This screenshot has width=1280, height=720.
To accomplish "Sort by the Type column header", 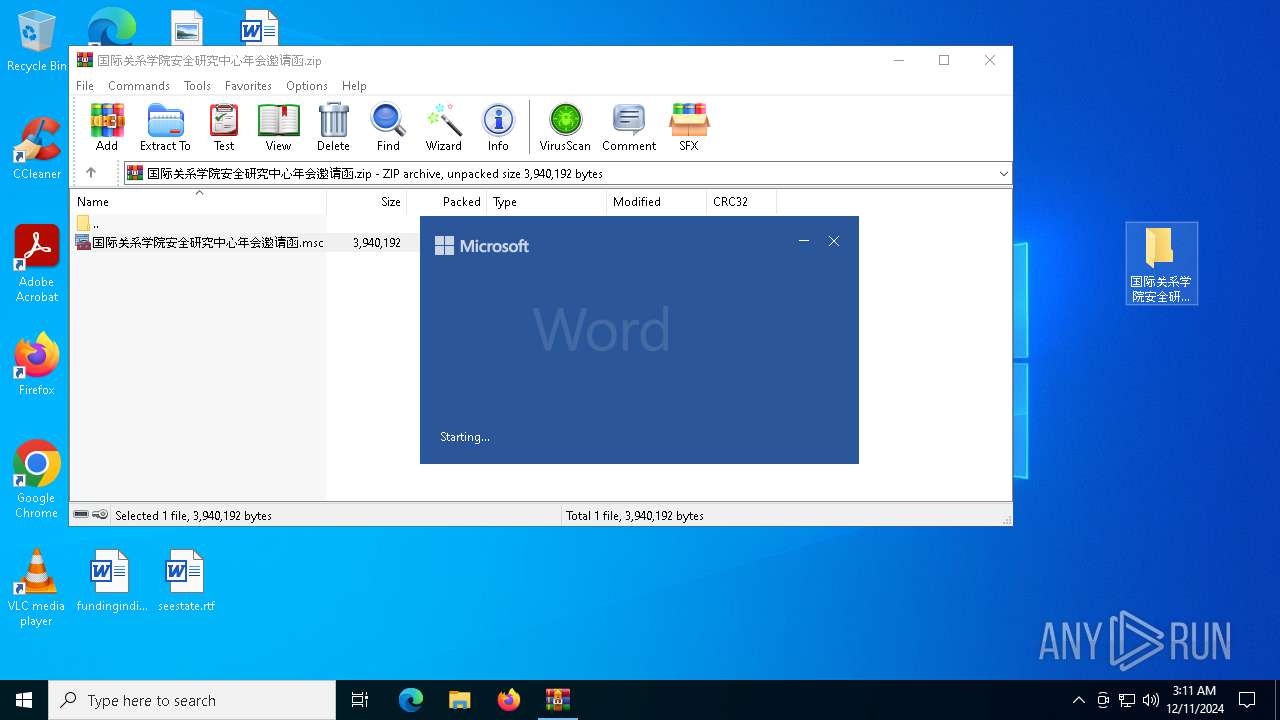I will pyautogui.click(x=546, y=201).
